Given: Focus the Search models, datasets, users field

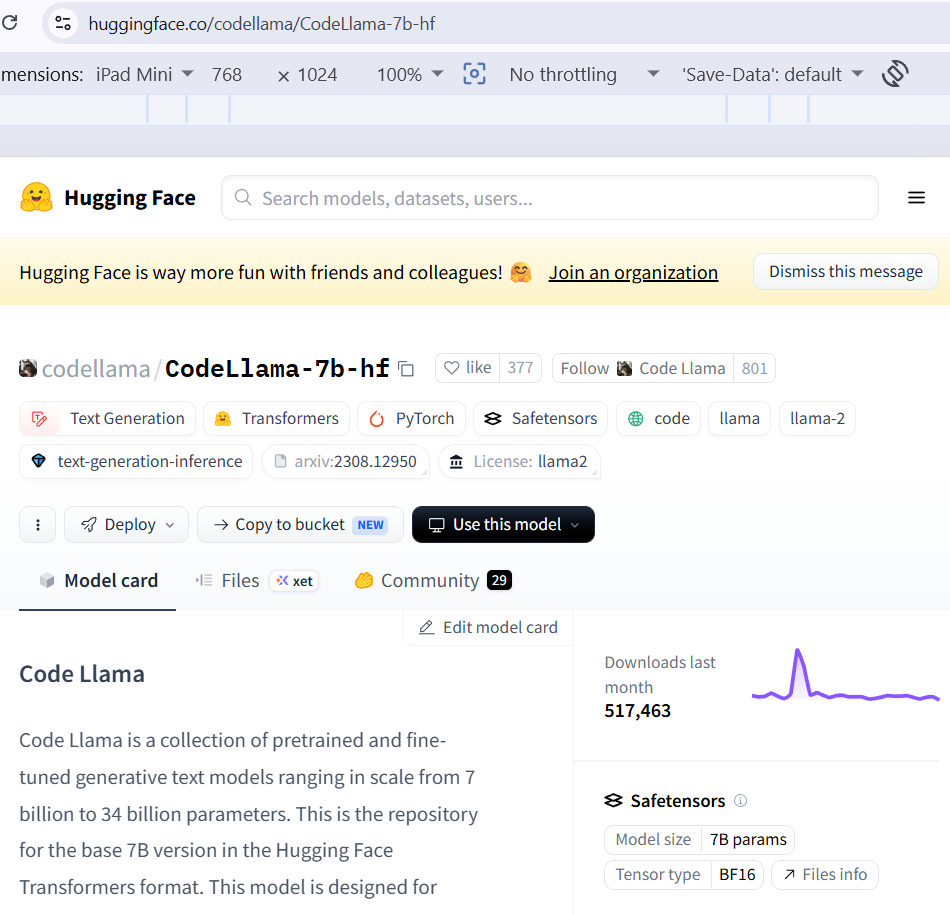Looking at the screenshot, I should pos(550,198).
